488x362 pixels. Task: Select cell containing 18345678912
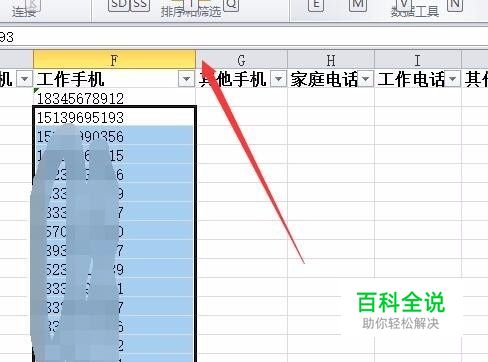pyautogui.click(x=114, y=98)
